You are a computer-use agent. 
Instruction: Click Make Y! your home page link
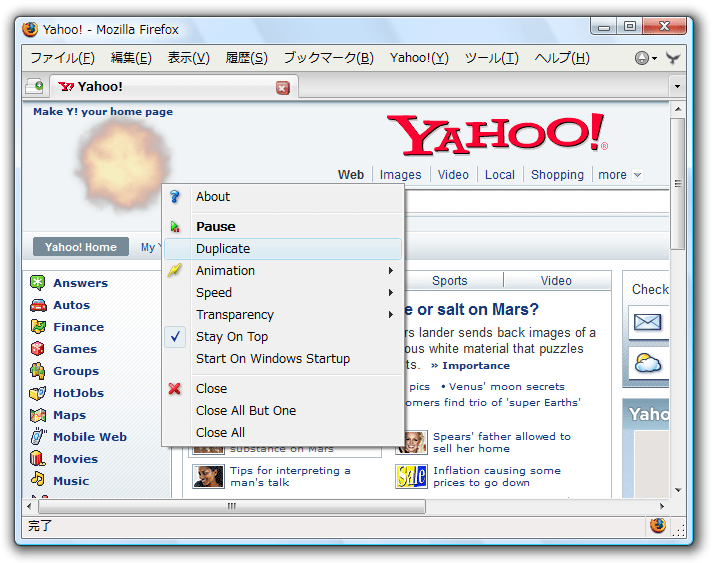pyautogui.click(x=103, y=112)
